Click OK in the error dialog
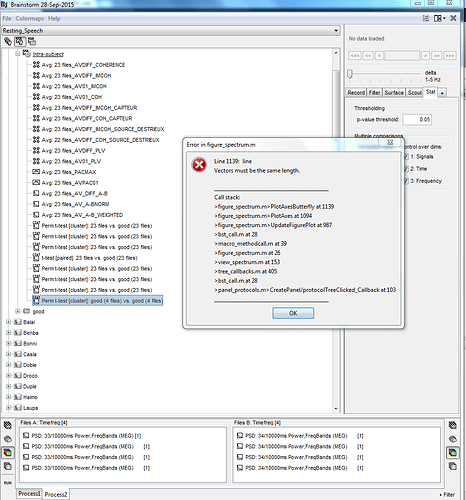The height and width of the screenshot is (500, 466). click(293, 313)
